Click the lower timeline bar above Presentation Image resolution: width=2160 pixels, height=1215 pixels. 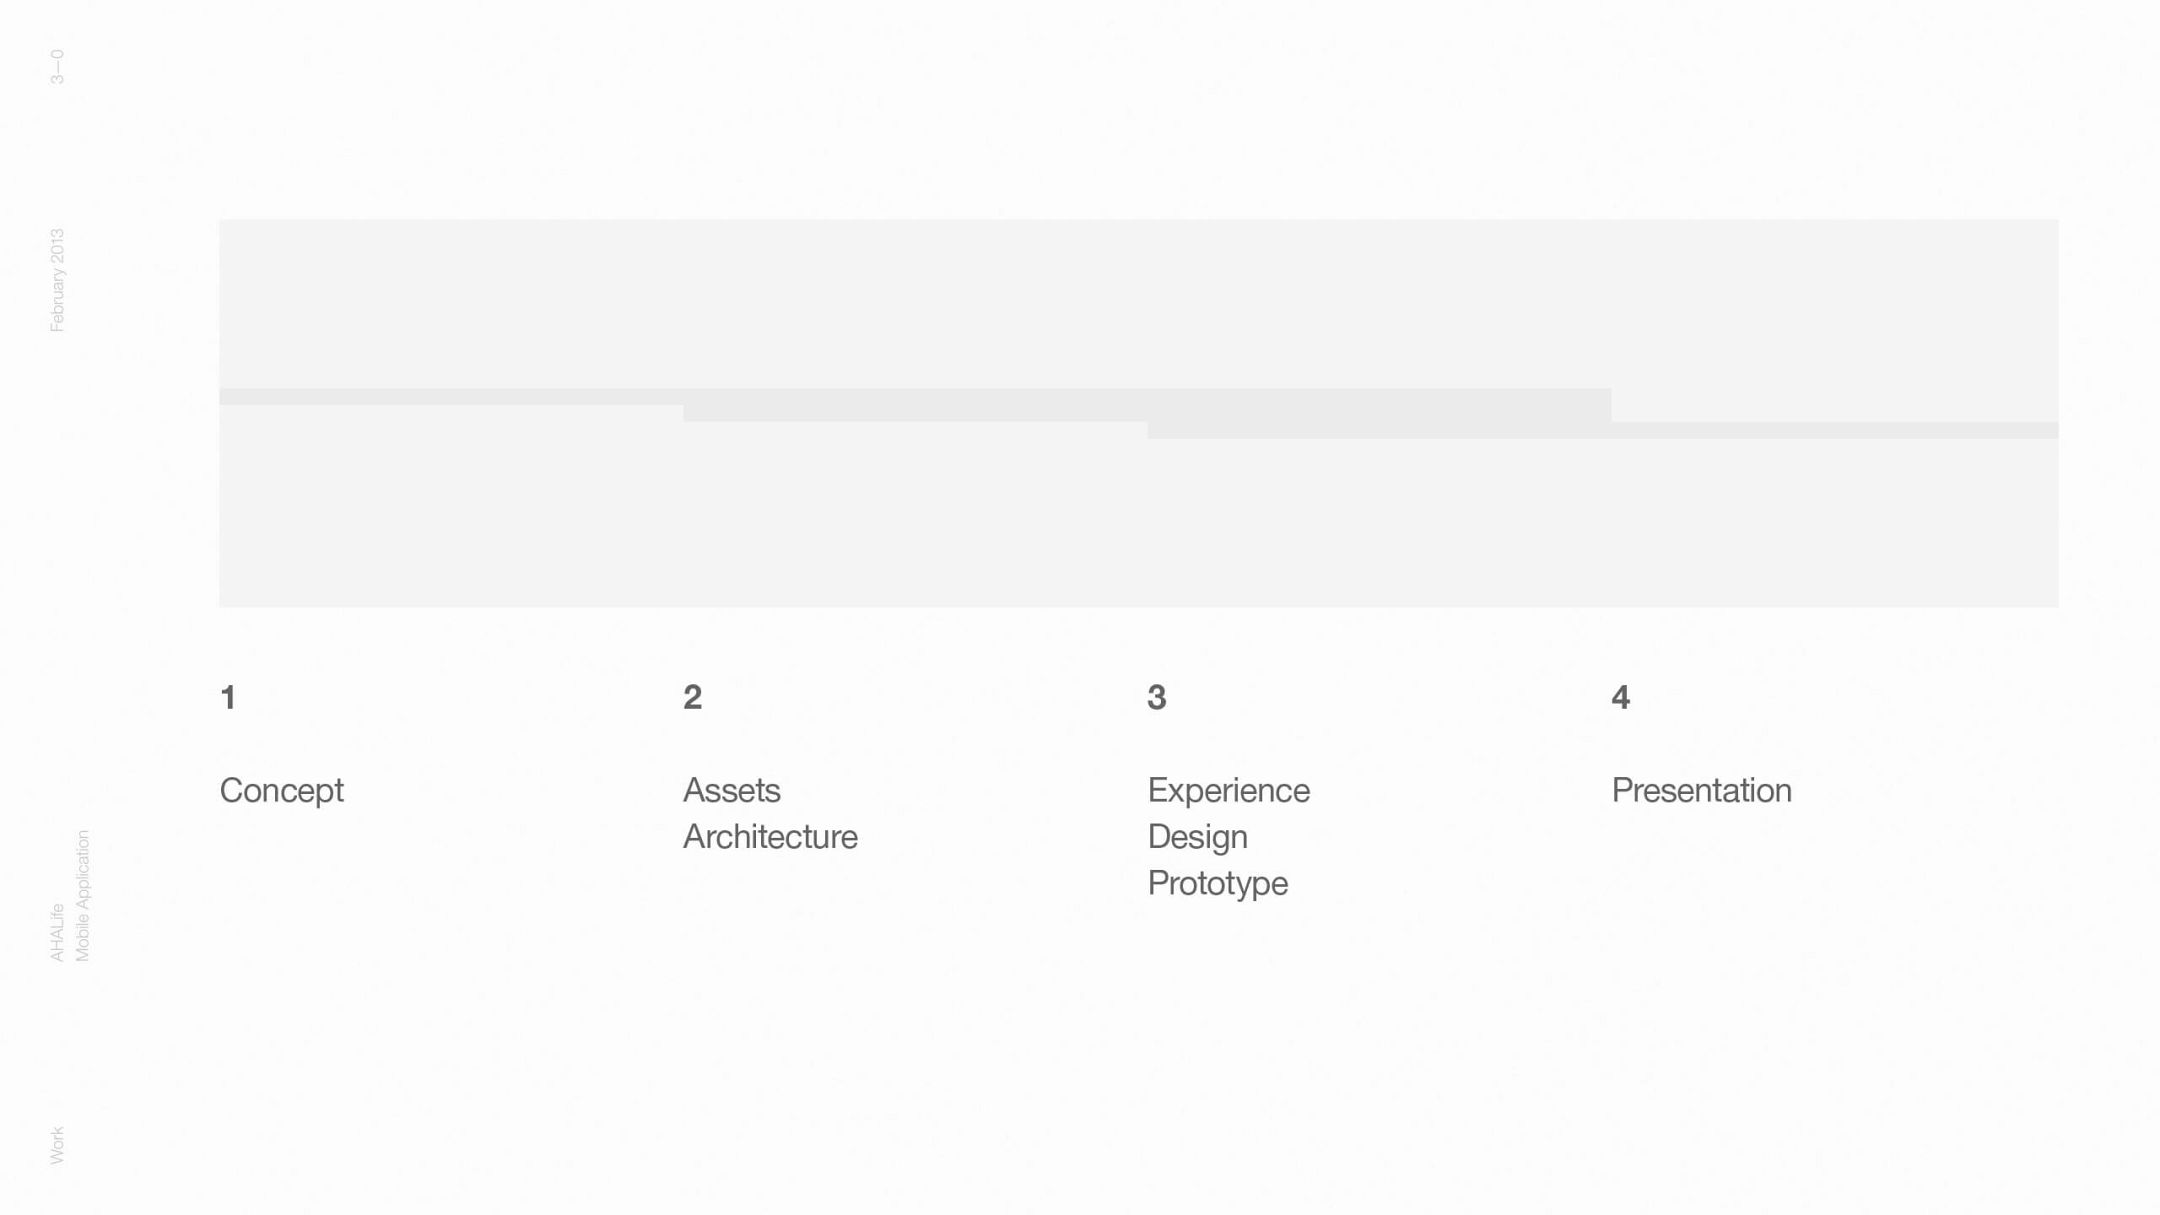pyautogui.click(x=1834, y=430)
